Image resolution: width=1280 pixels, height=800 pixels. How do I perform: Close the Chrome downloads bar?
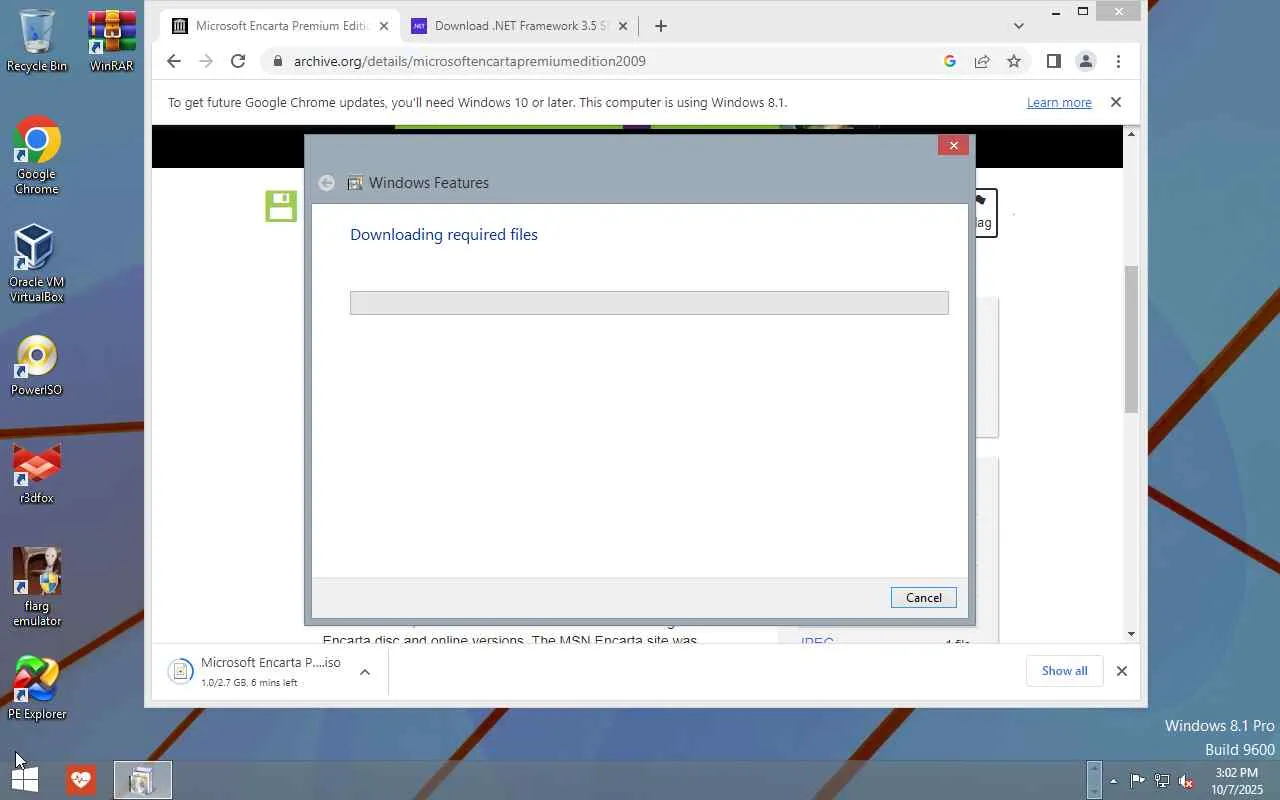pyautogui.click(x=1121, y=671)
